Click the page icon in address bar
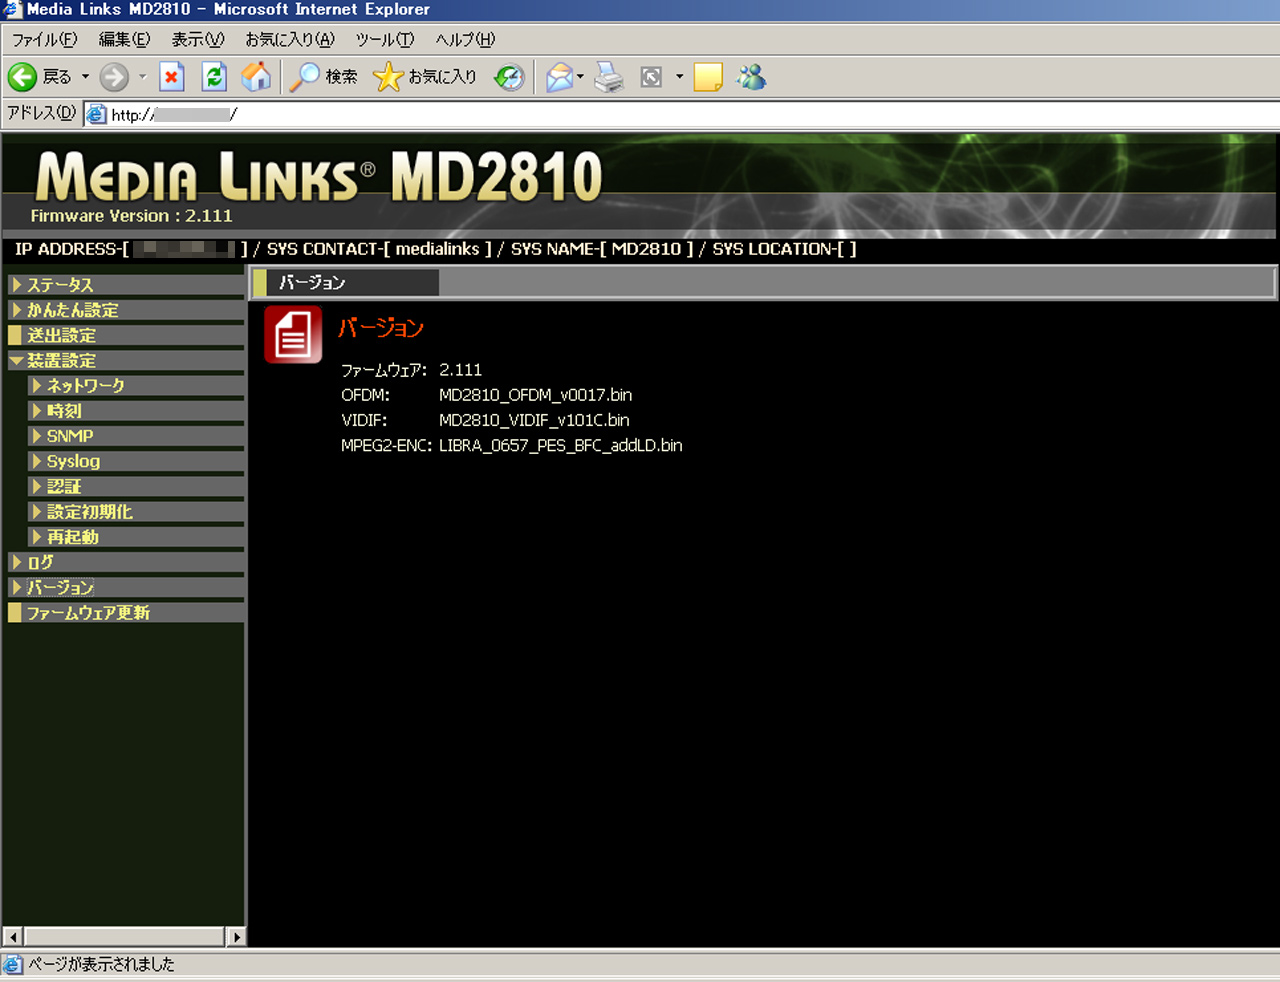This screenshot has width=1280, height=982. pyautogui.click(x=96, y=114)
